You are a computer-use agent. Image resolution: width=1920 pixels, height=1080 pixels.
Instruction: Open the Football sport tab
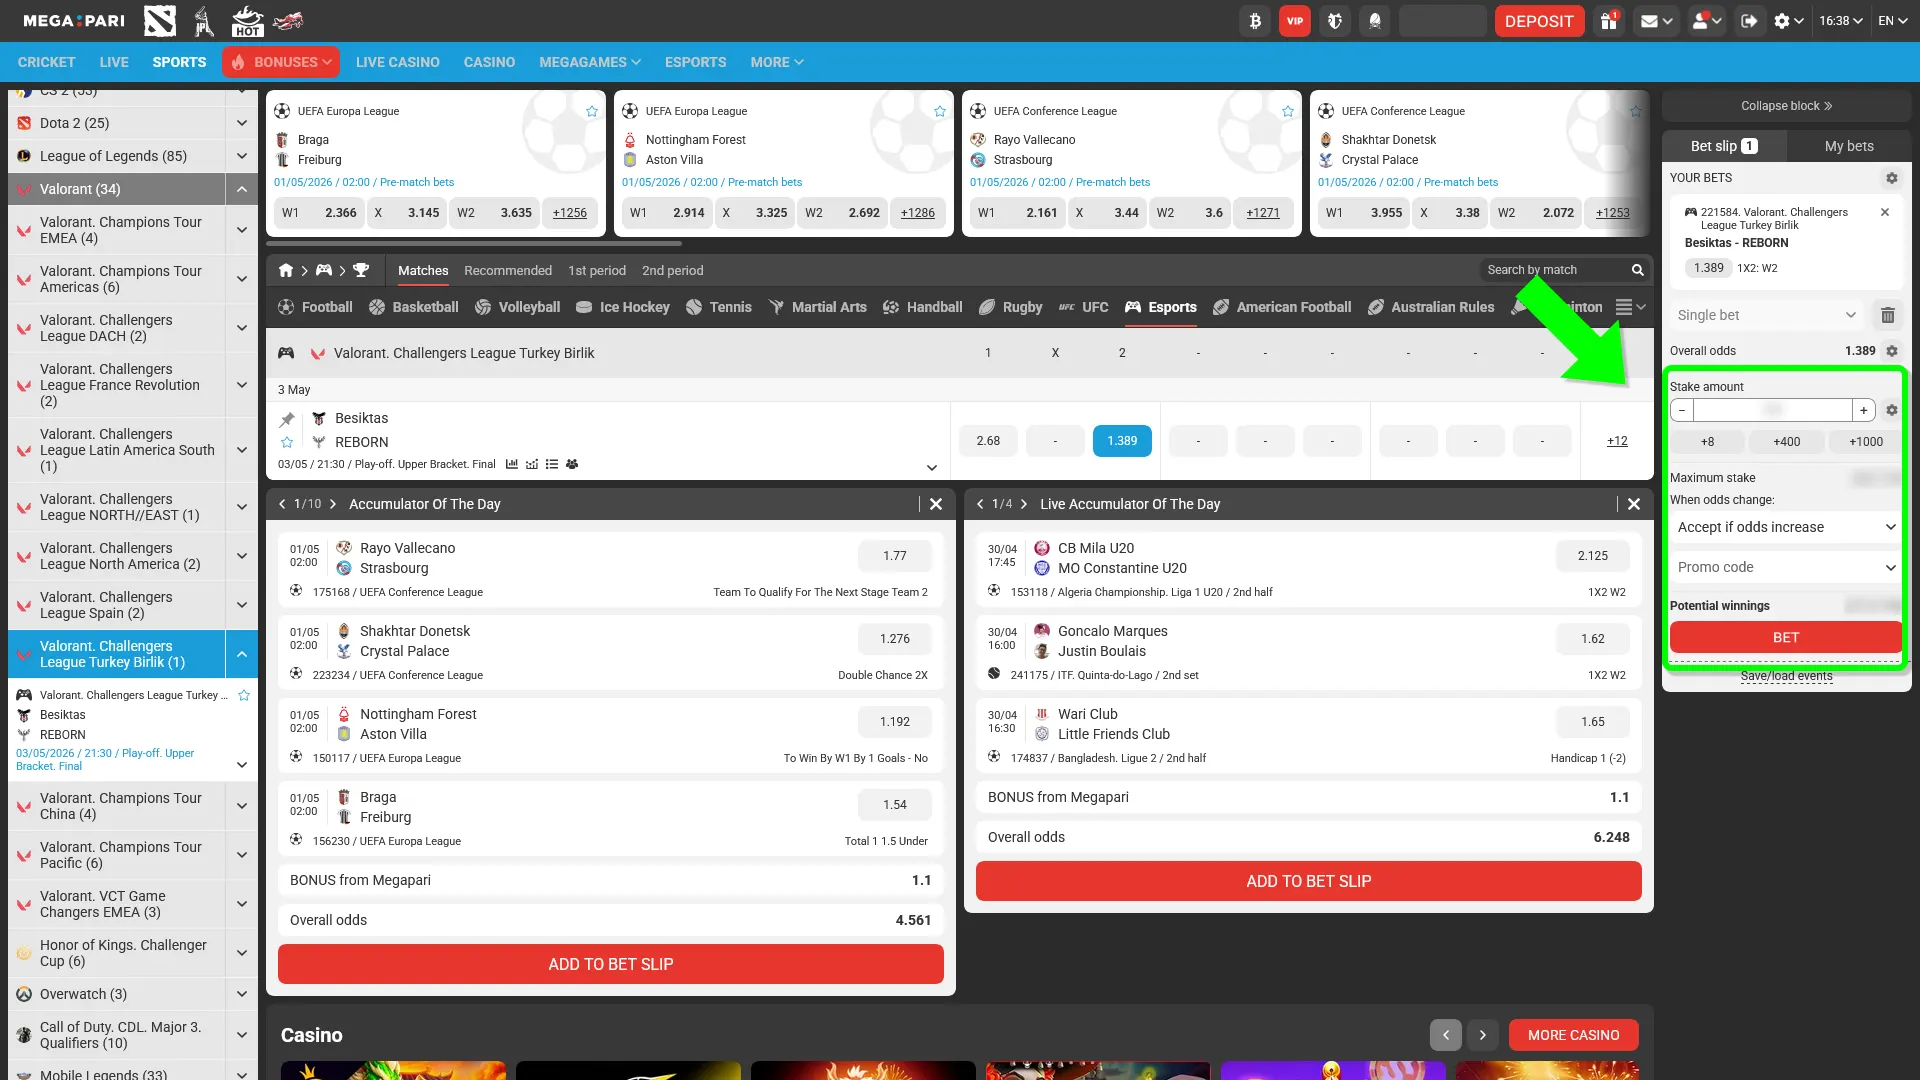point(315,307)
